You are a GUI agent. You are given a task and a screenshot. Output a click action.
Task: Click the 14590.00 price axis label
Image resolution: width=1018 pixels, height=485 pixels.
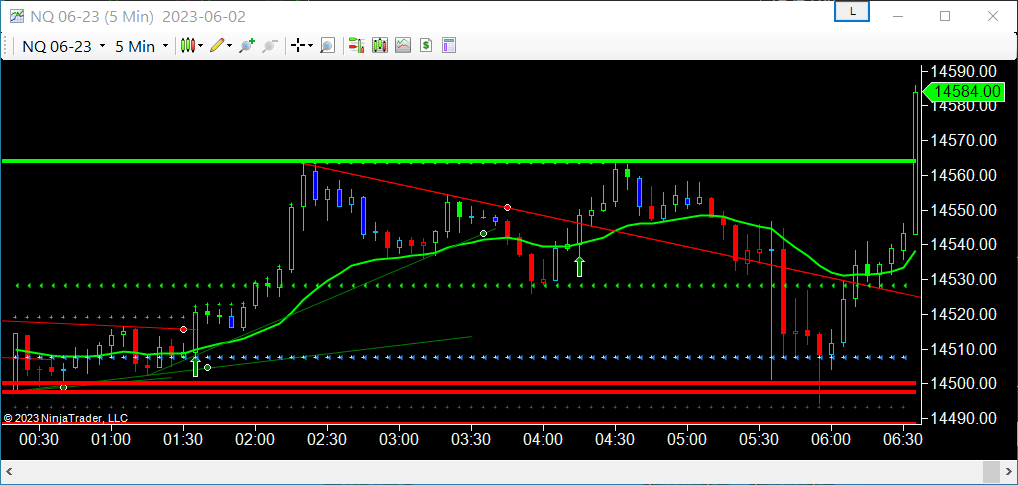pyautogui.click(x=964, y=71)
